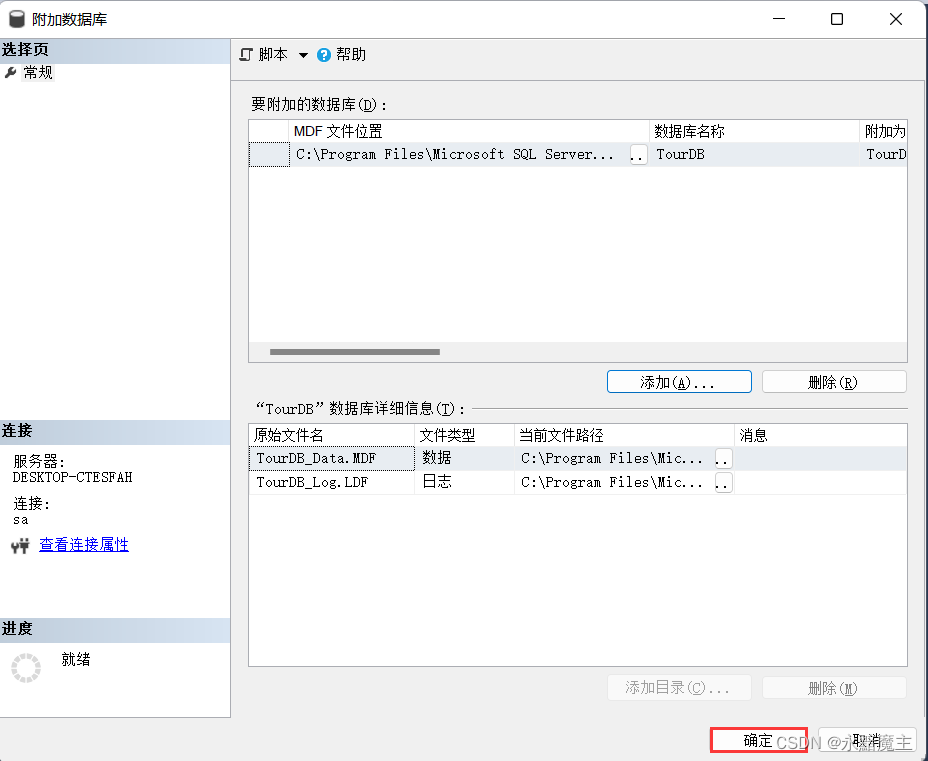This screenshot has height=761, width=928.
Task: Click the log file type cell
Action: (x=465, y=482)
